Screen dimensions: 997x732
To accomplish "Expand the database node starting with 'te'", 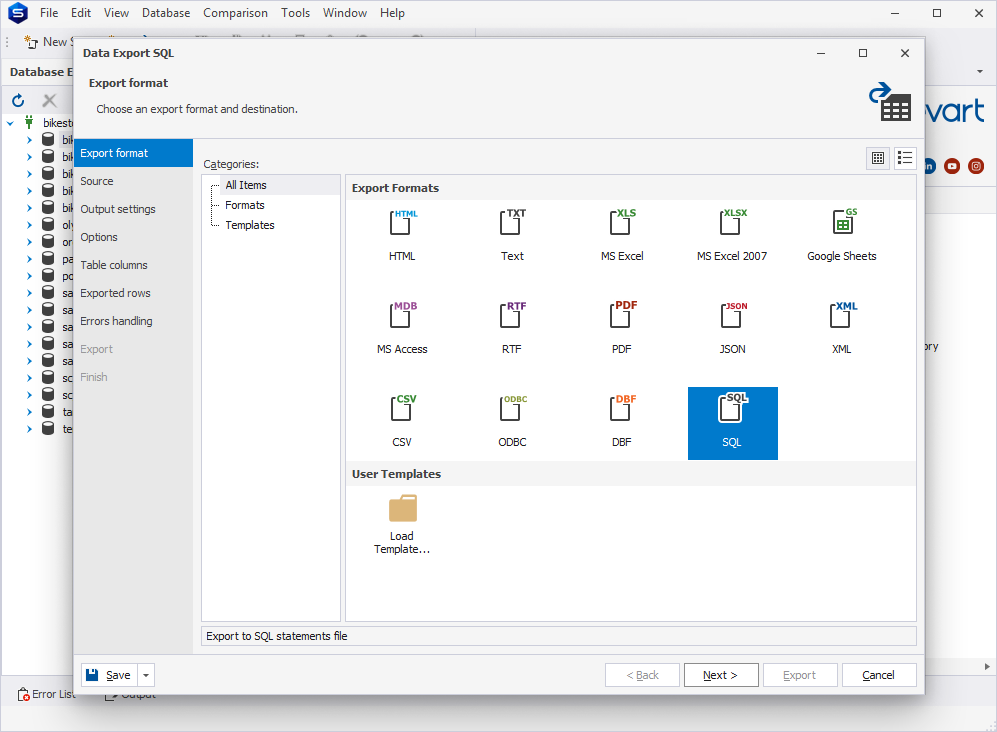I will pos(29,429).
